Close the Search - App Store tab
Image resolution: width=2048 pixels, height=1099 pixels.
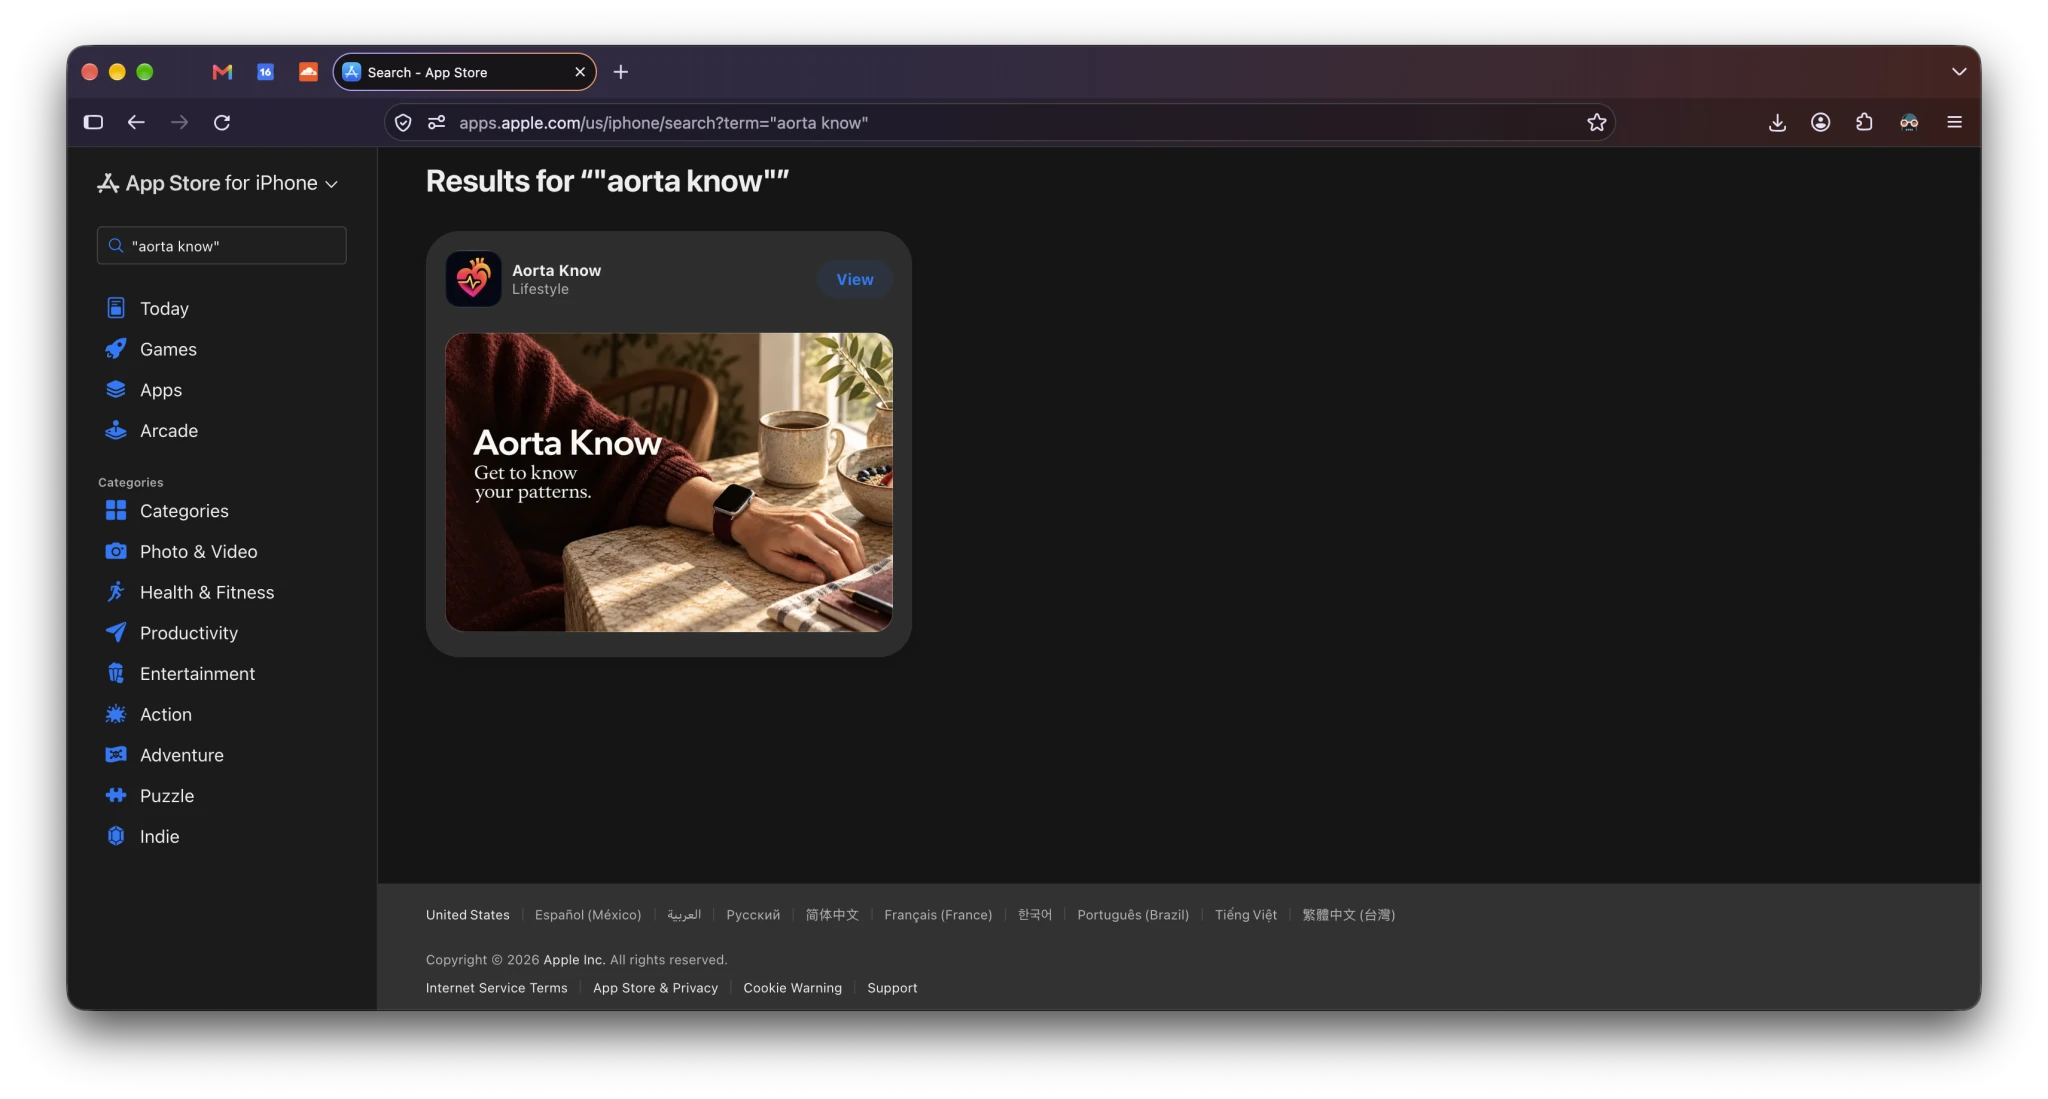pos(580,72)
